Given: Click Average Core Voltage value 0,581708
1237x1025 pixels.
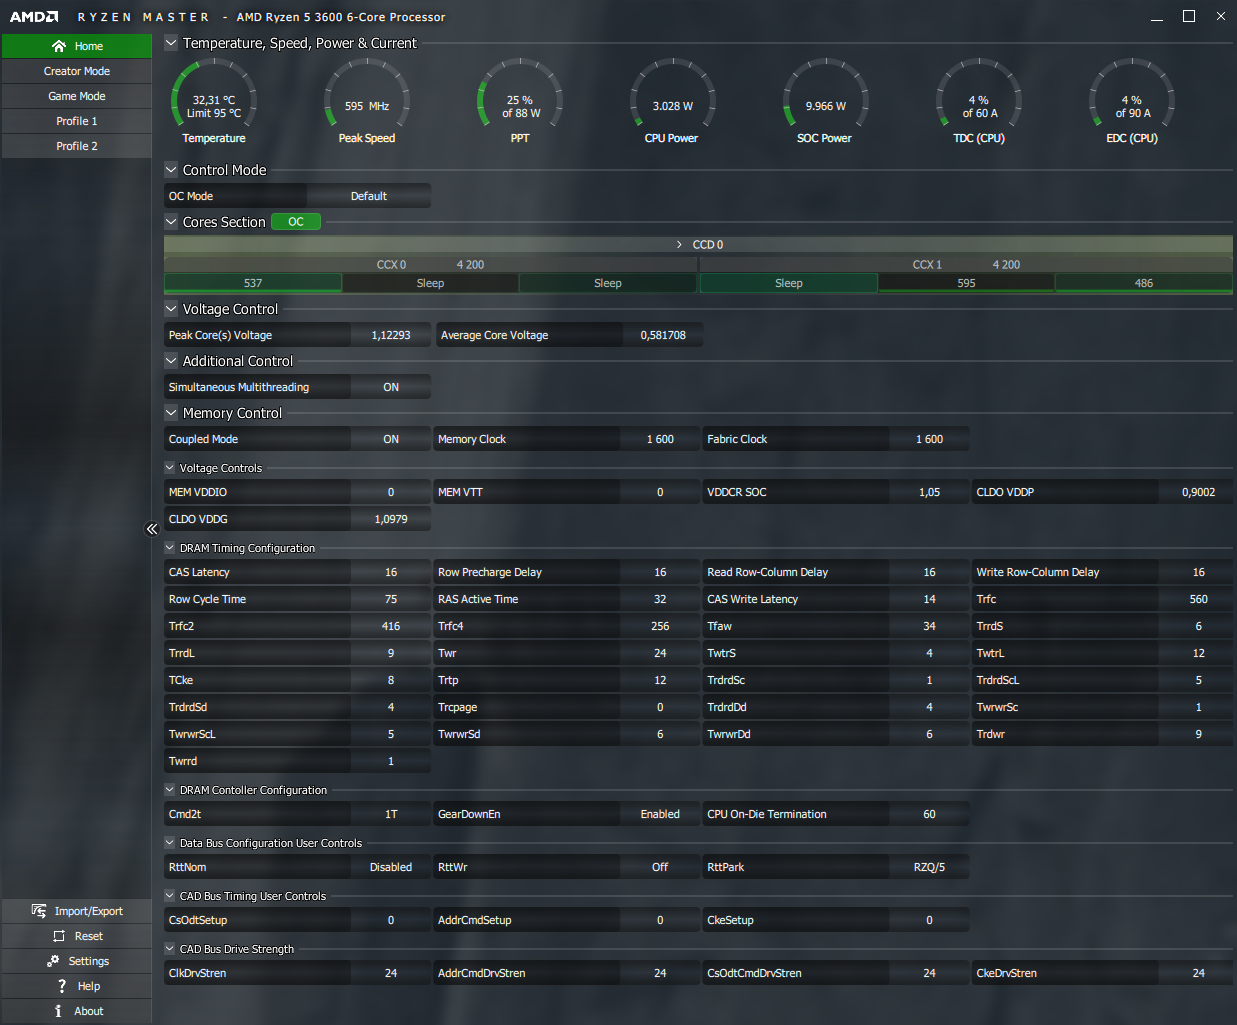Looking at the screenshot, I should pos(663,335).
